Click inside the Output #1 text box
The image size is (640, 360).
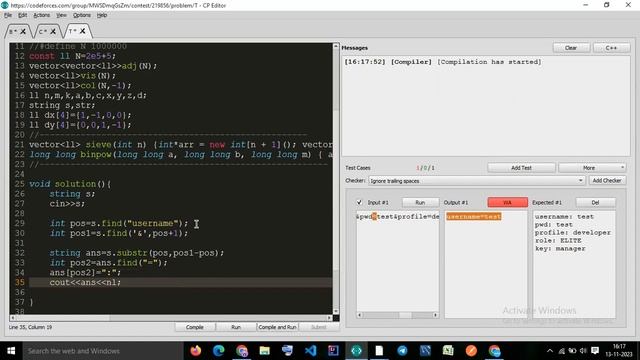point(486,264)
